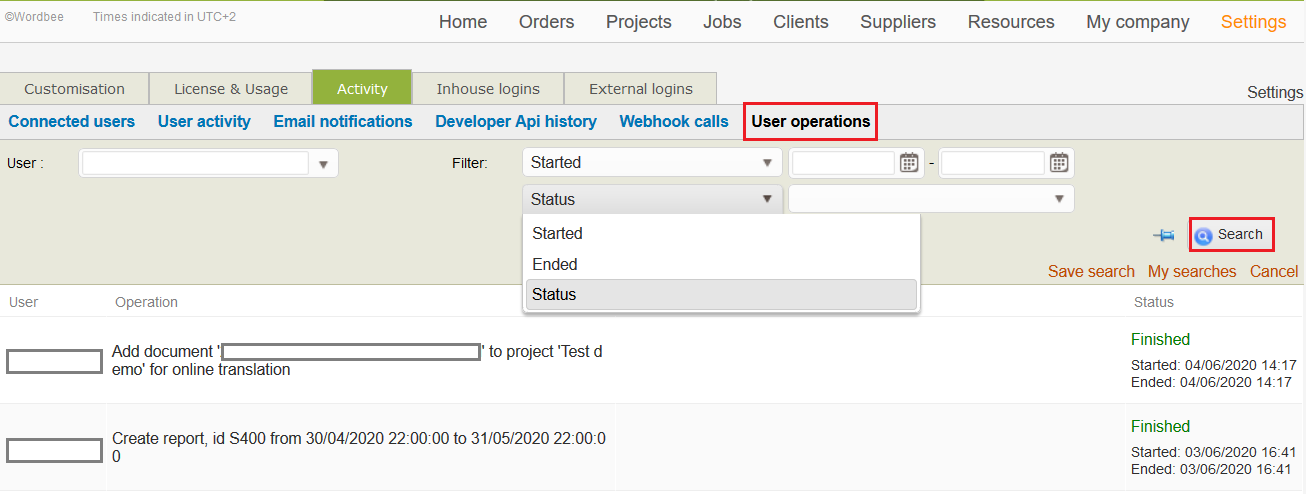Screen dimensions: 1306x494
Task: Click the Search button
Action: tap(1231, 235)
